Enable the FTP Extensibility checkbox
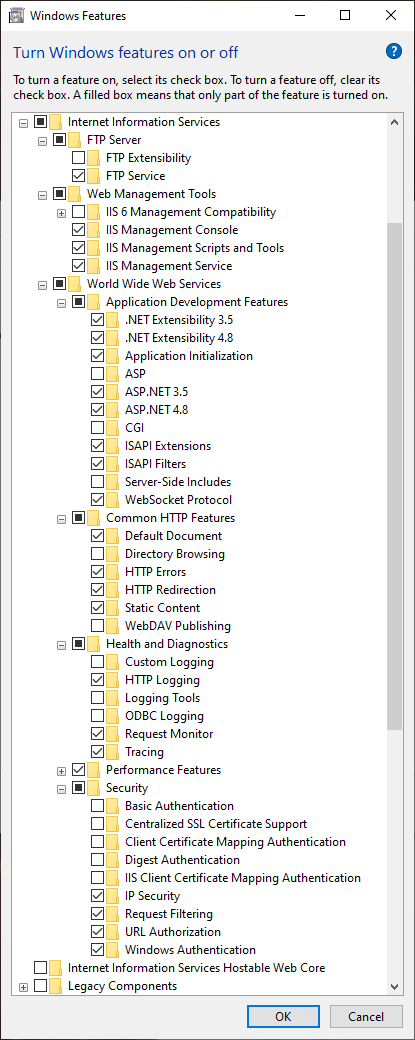This screenshot has width=415, height=1040. point(78,158)
